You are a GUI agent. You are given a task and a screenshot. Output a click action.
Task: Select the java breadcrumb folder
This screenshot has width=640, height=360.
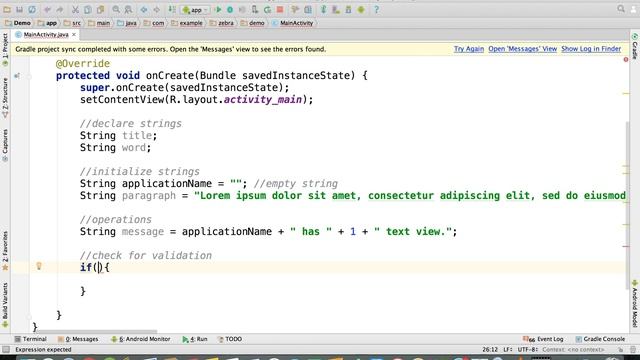[127, 23]
